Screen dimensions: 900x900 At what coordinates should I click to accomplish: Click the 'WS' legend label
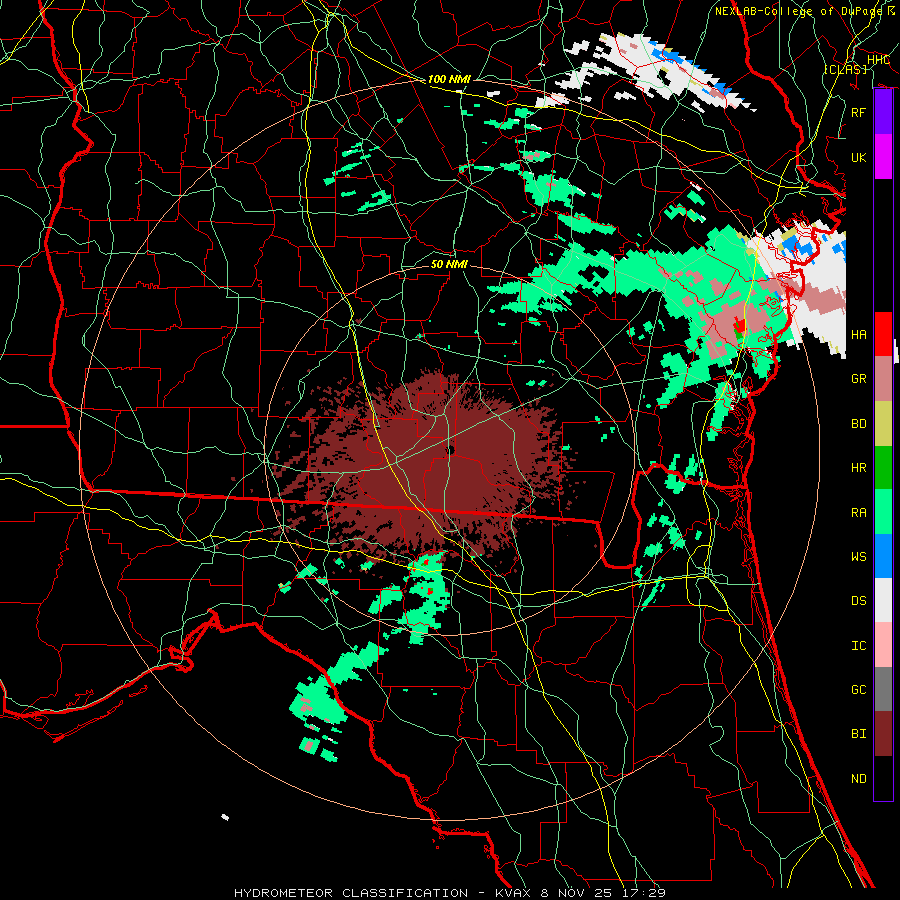[858, 556]
